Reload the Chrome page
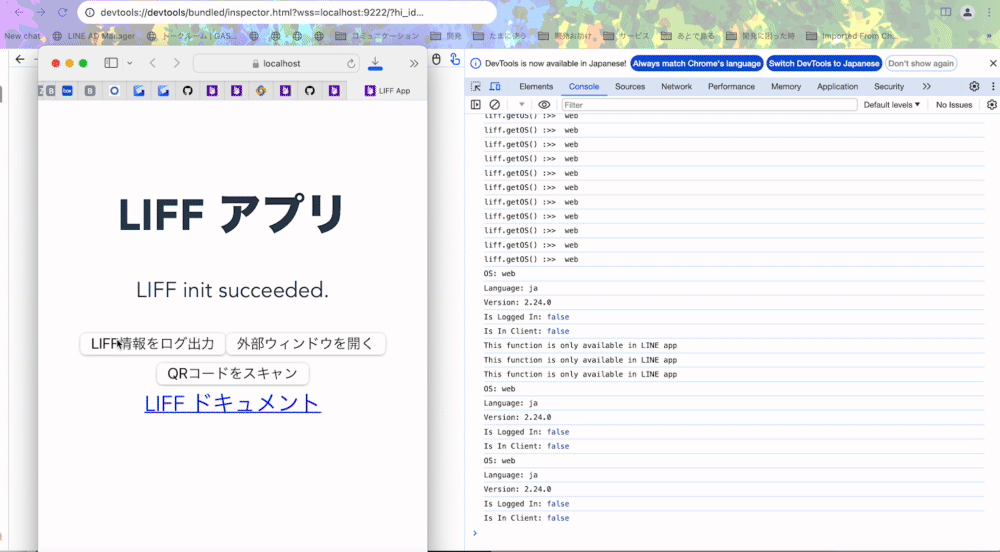This screenshot has height=552, width=1000. coord(62,12)
